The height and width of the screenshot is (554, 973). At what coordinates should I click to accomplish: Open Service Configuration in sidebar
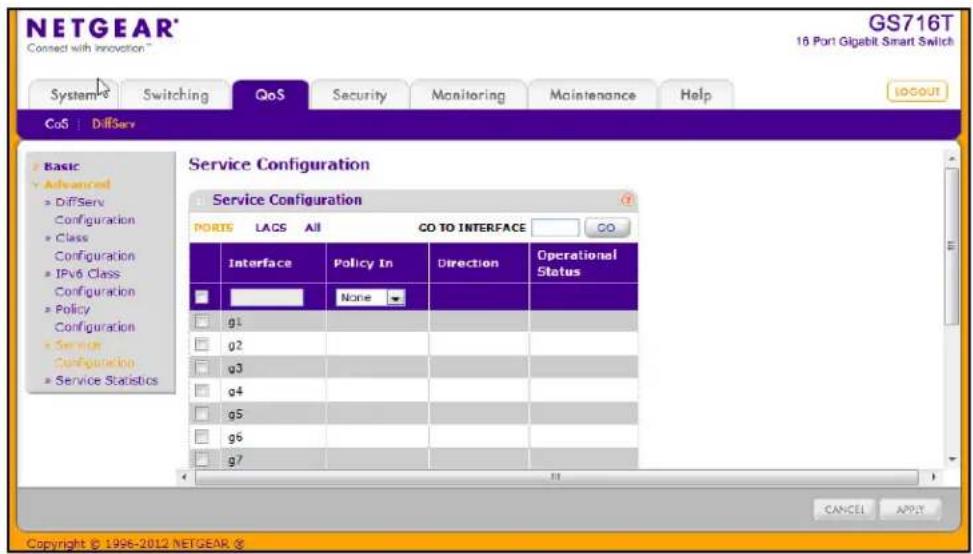[94, 353]
